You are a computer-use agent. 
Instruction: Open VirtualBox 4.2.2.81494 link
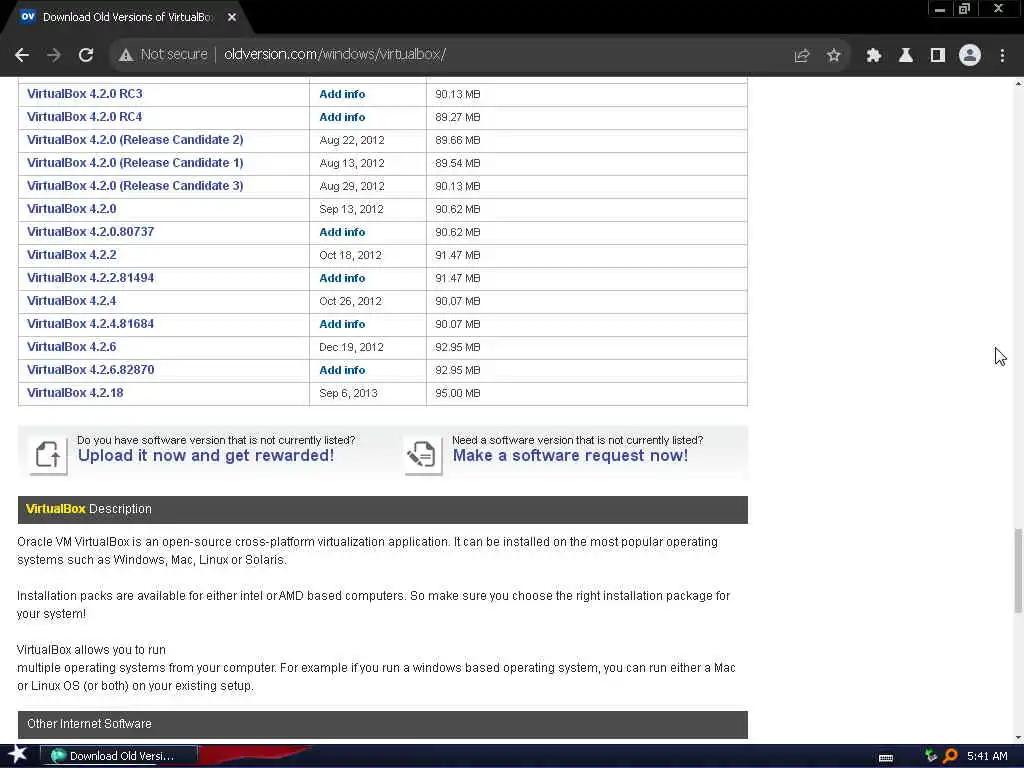click(91, 278)
